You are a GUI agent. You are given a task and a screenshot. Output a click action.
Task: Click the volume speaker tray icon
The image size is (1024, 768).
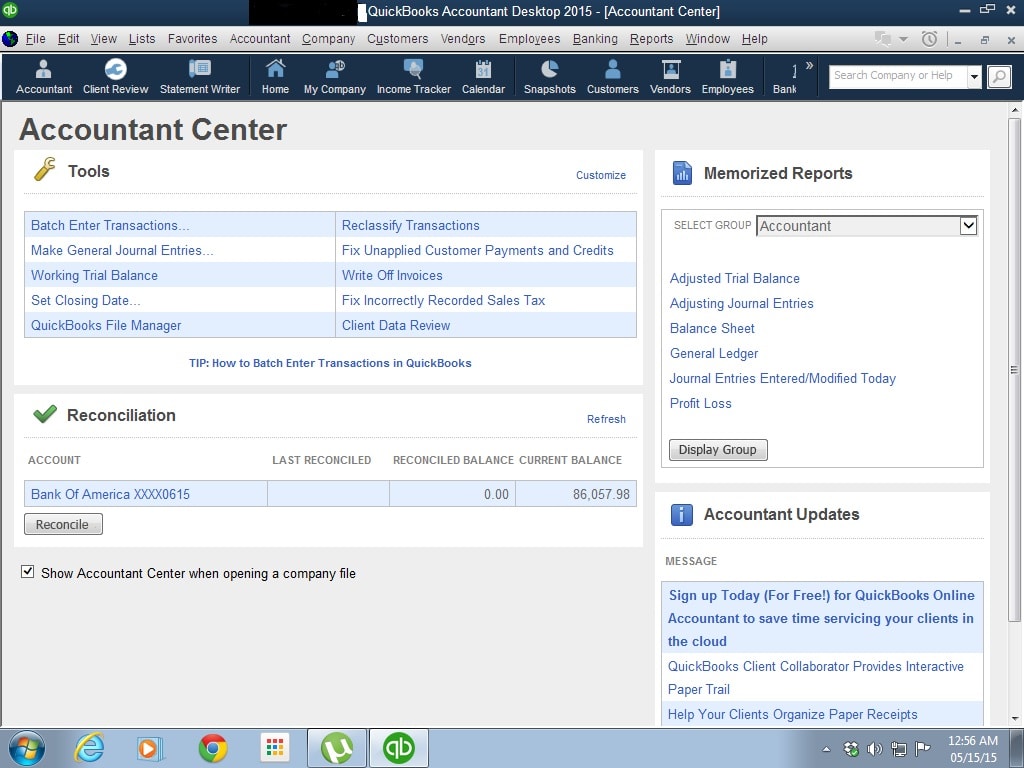point(874,749)
